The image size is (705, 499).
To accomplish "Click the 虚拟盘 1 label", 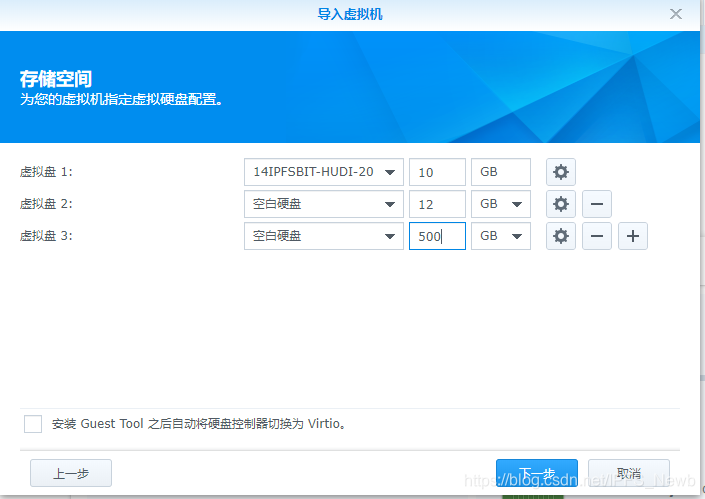I will coord(46,172).
